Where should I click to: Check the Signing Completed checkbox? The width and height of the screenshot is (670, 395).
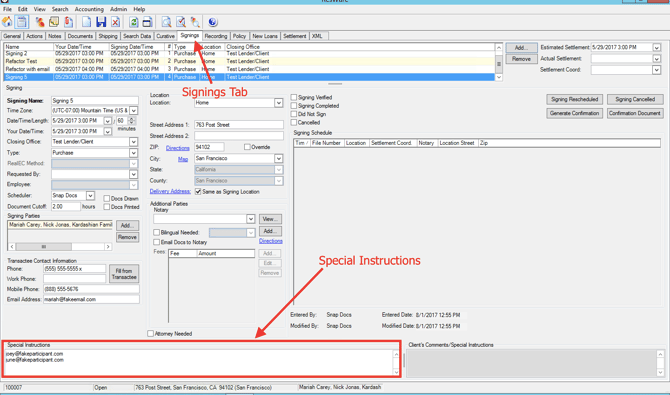point(294,106)
